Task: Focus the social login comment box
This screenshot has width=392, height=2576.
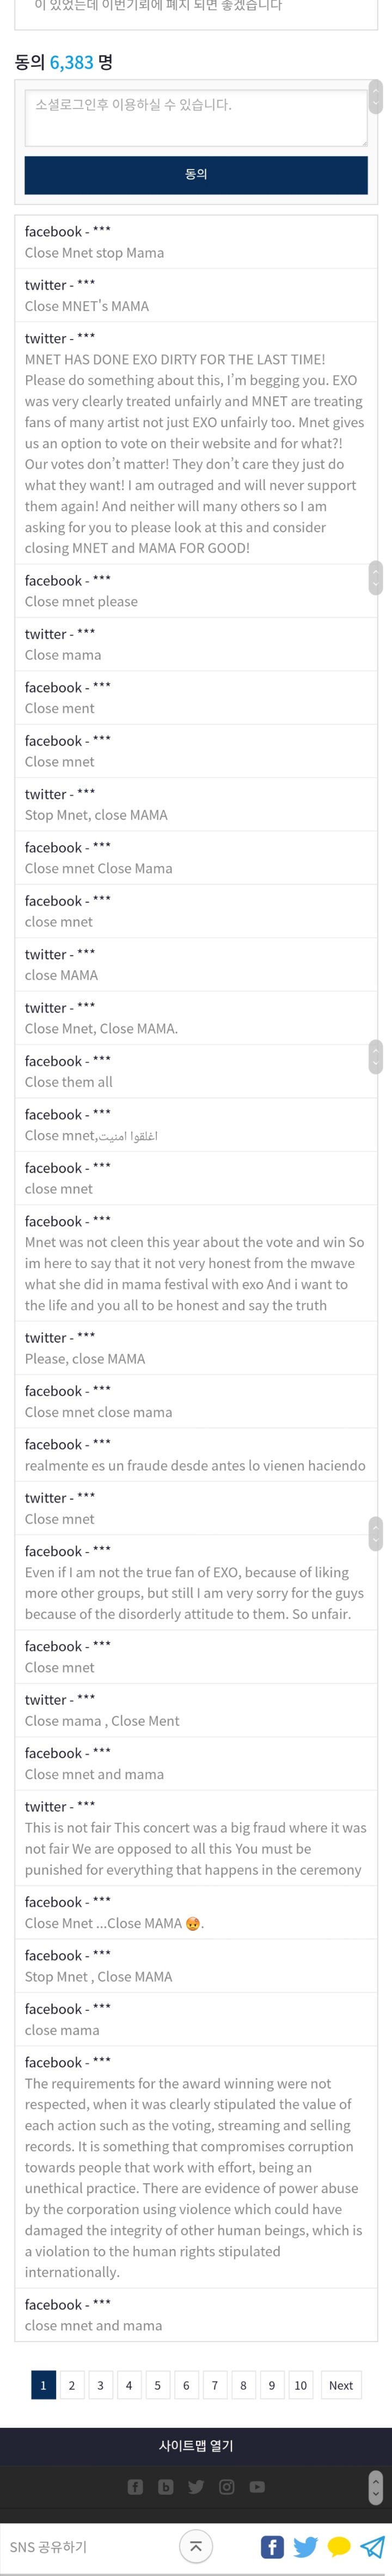Action: point(196,118)
